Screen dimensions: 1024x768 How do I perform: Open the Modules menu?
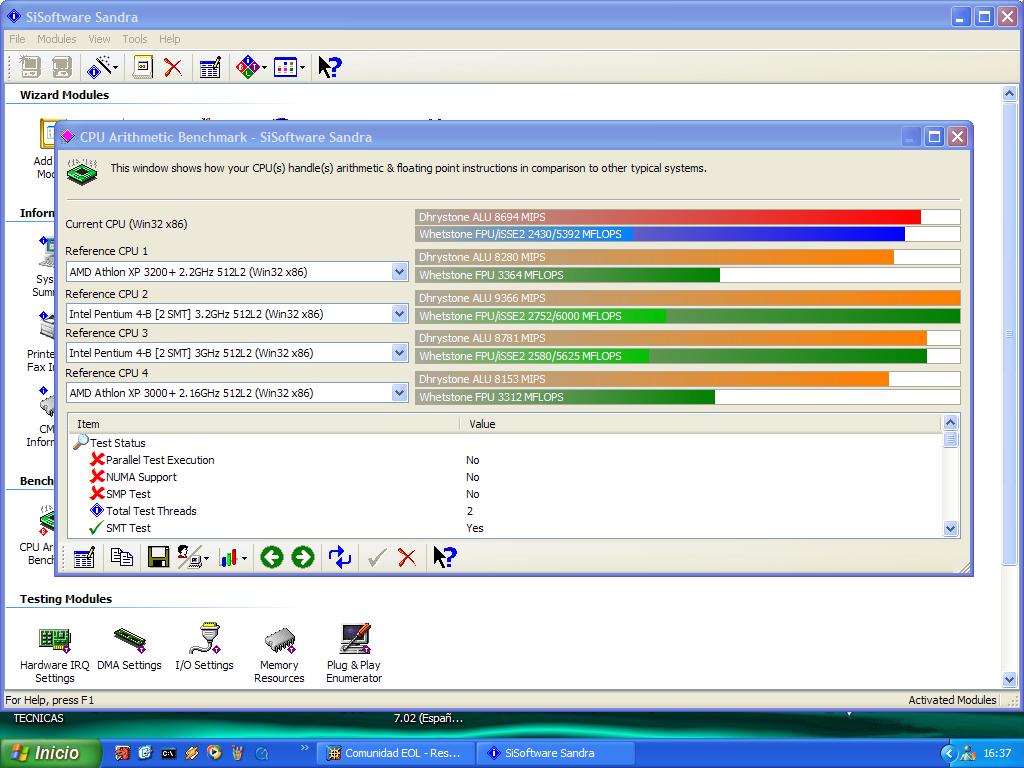pos(57,39)
